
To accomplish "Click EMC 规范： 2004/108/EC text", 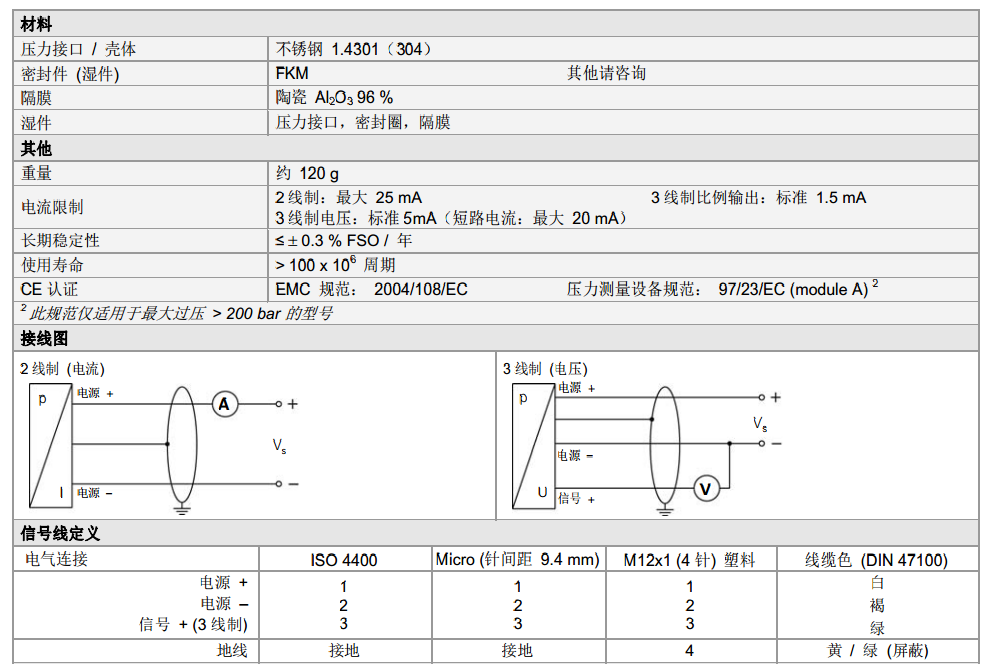I will 372,289.
